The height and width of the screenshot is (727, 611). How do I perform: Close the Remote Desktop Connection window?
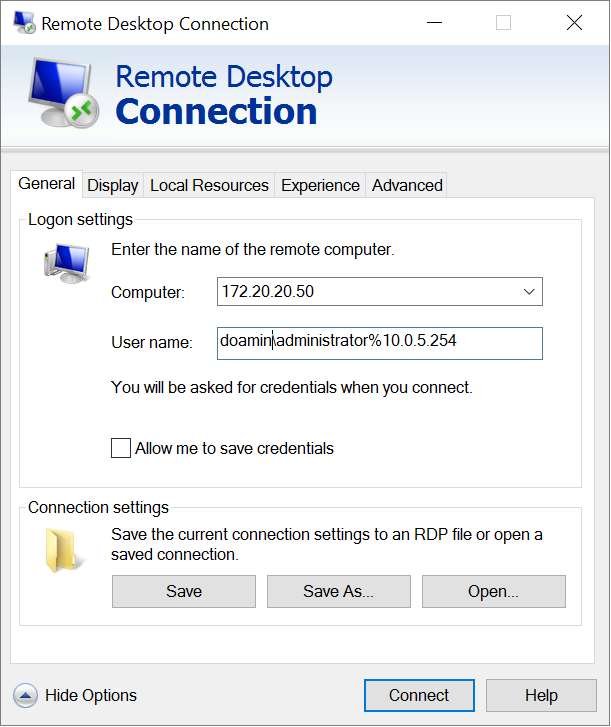tap(574, 23)
